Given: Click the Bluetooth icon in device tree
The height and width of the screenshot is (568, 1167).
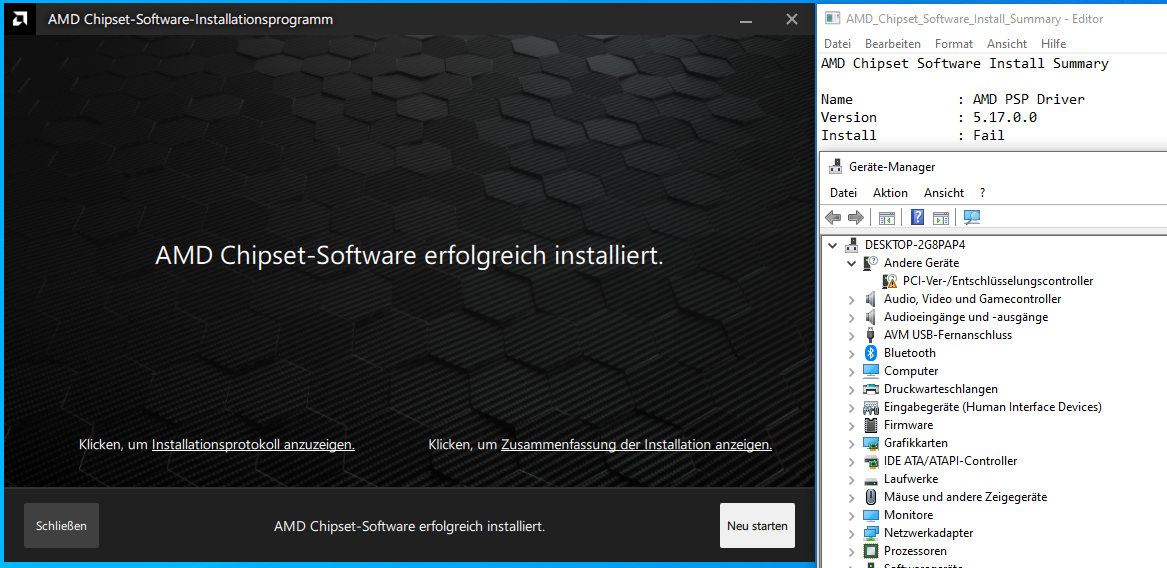Looking at the screenshot, I should [x=871, y=353].
